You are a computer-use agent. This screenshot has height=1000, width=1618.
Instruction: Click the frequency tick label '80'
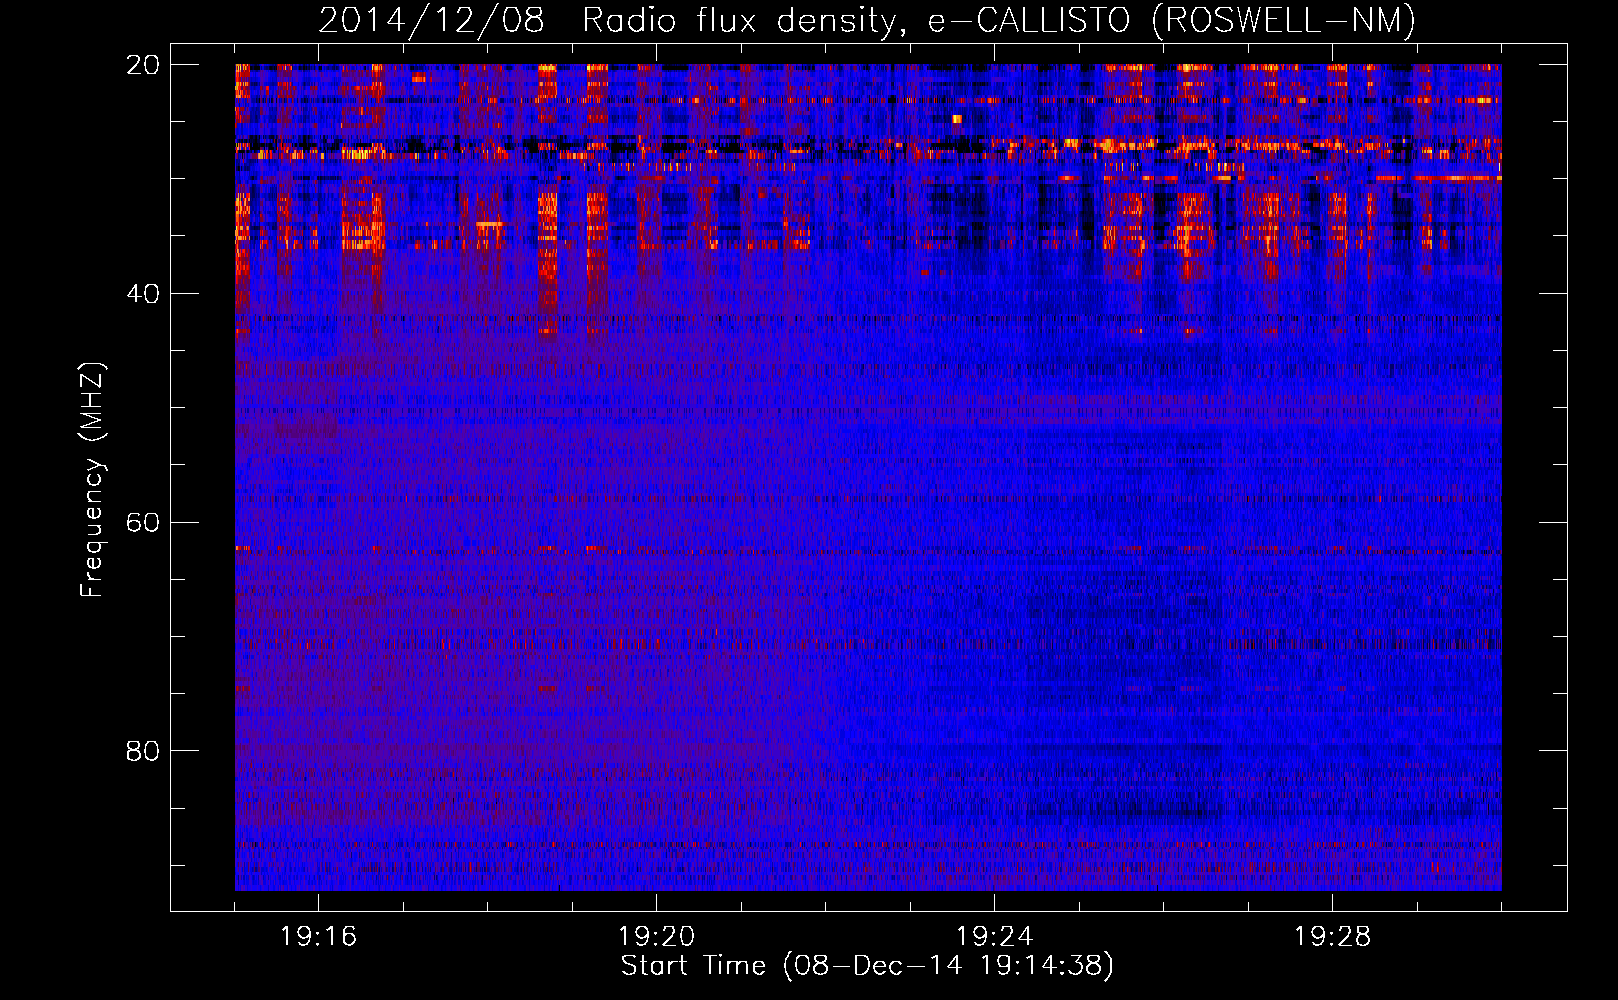(143, 751)
